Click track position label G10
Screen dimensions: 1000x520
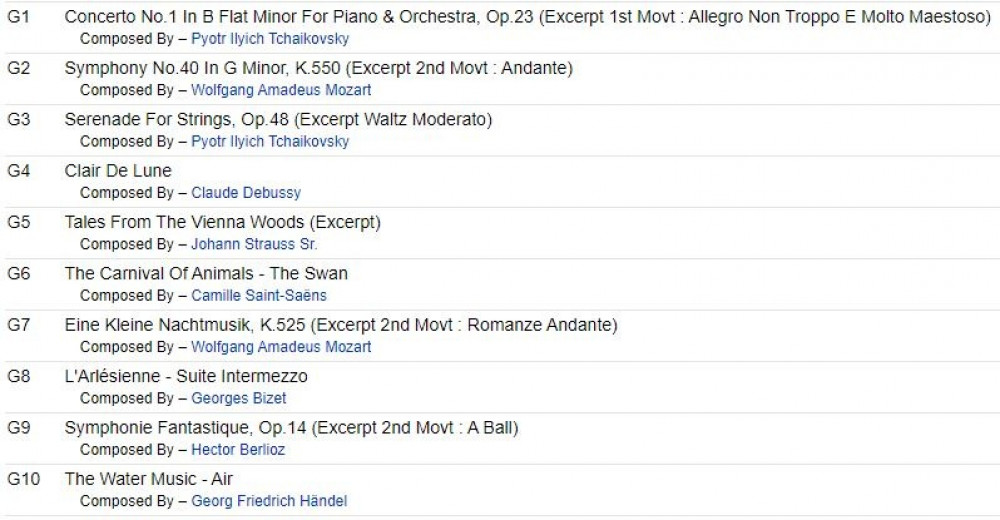(x=23, y=479)
